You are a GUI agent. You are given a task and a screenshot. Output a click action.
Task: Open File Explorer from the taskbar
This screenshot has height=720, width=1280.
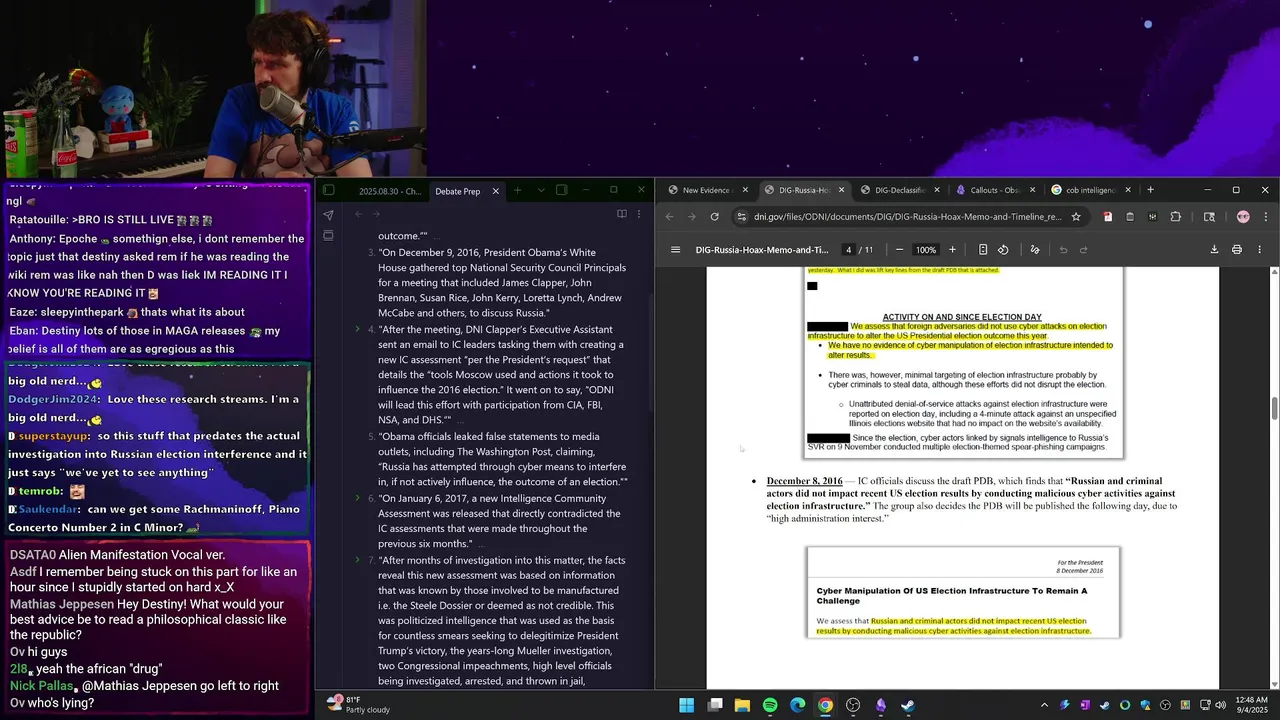[742, 705]
